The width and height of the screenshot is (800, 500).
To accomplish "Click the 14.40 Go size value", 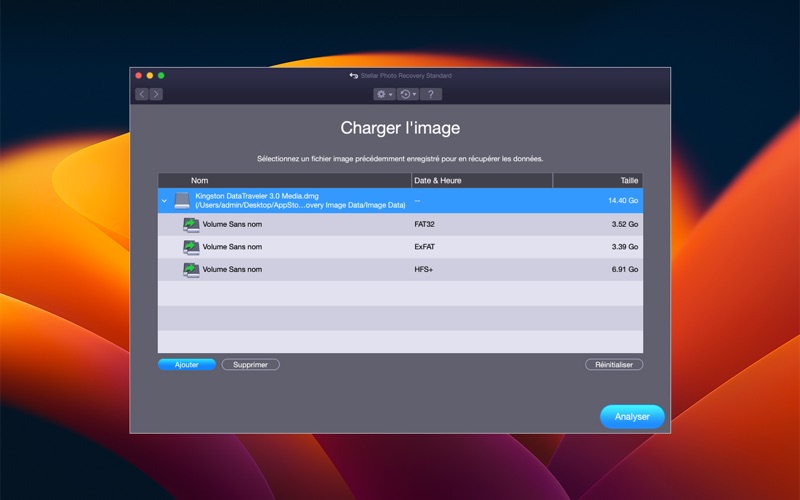I will (623, 201).
